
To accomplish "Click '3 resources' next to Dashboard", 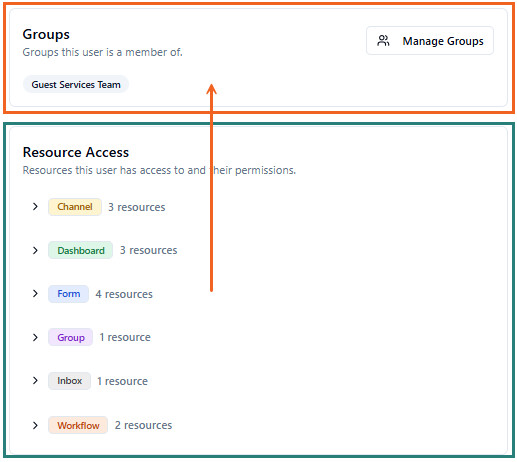I will [x=148, y=250].
